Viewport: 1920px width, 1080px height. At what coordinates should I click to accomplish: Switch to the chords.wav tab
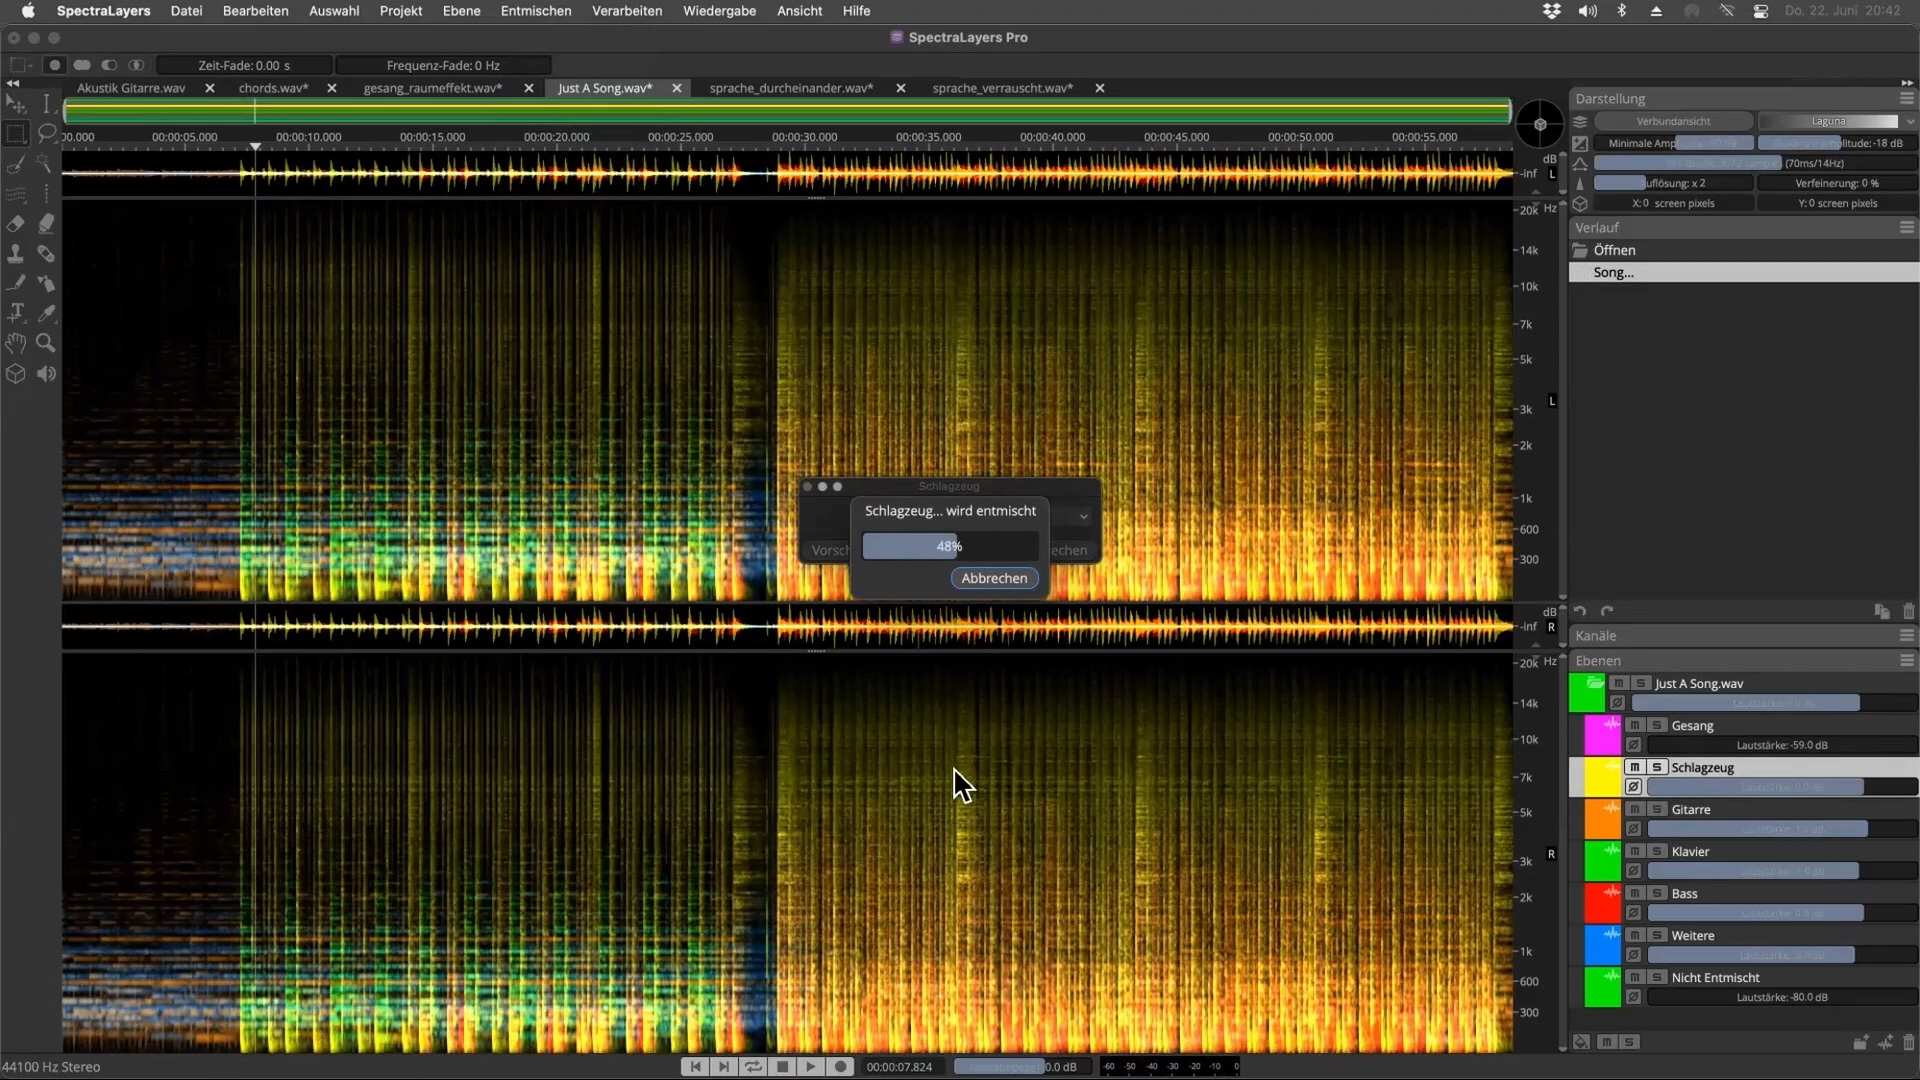coord(273,88)
